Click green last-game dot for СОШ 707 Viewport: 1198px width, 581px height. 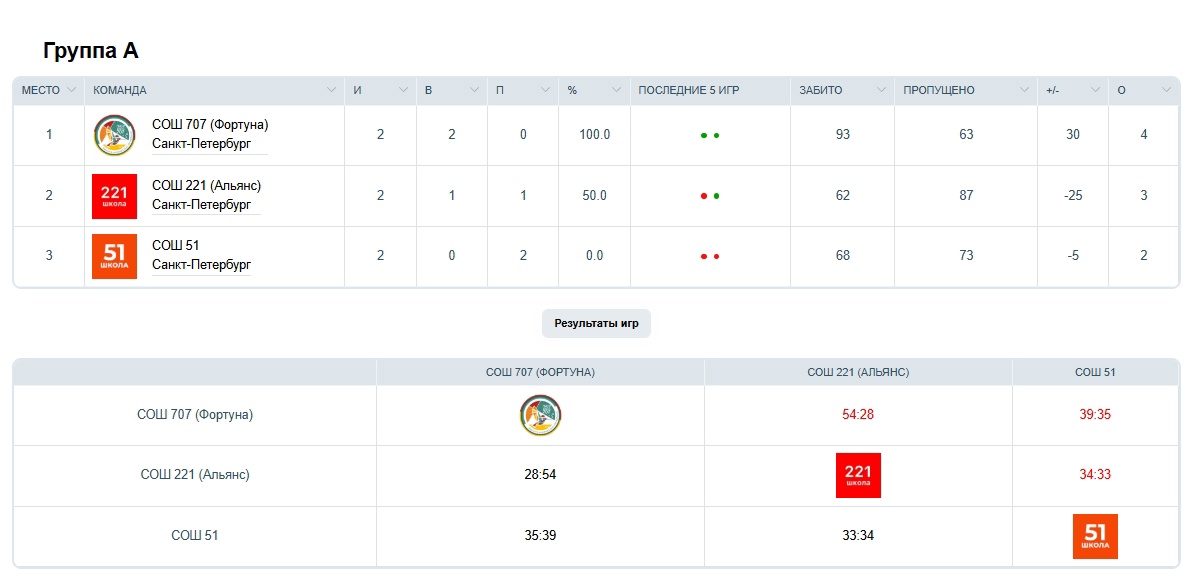717,135
